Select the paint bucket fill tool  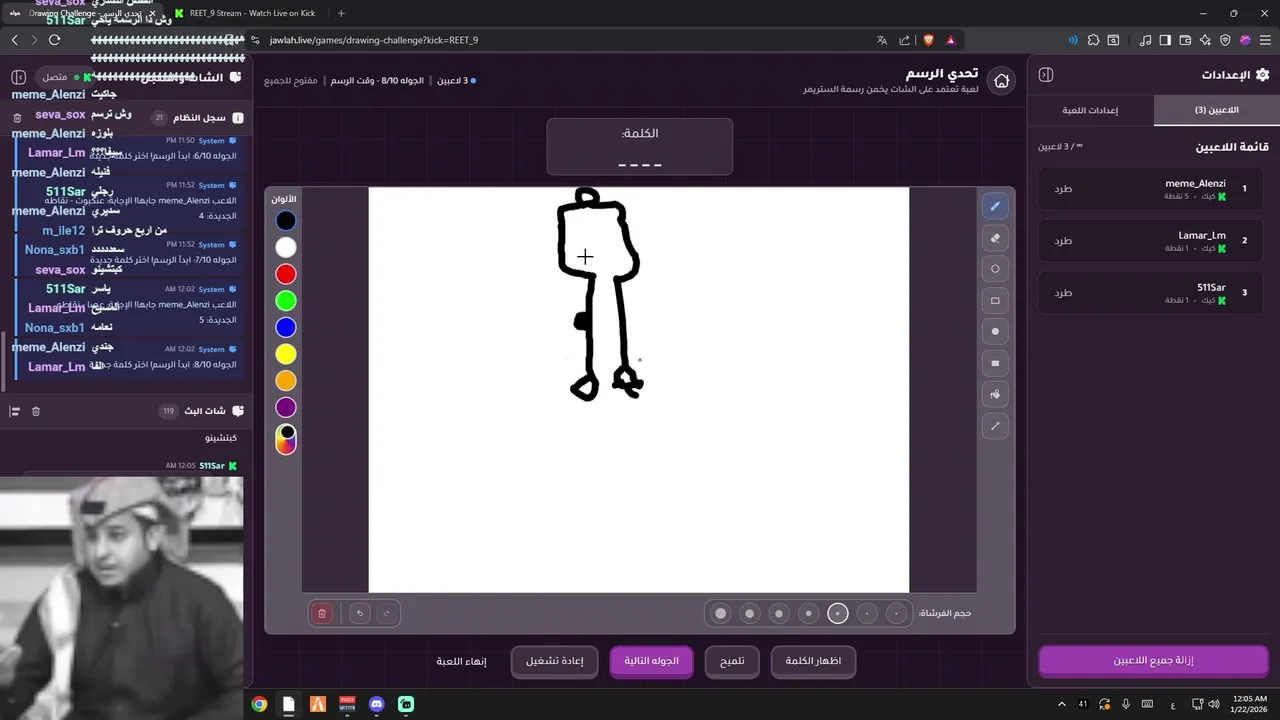click(995, 394)
